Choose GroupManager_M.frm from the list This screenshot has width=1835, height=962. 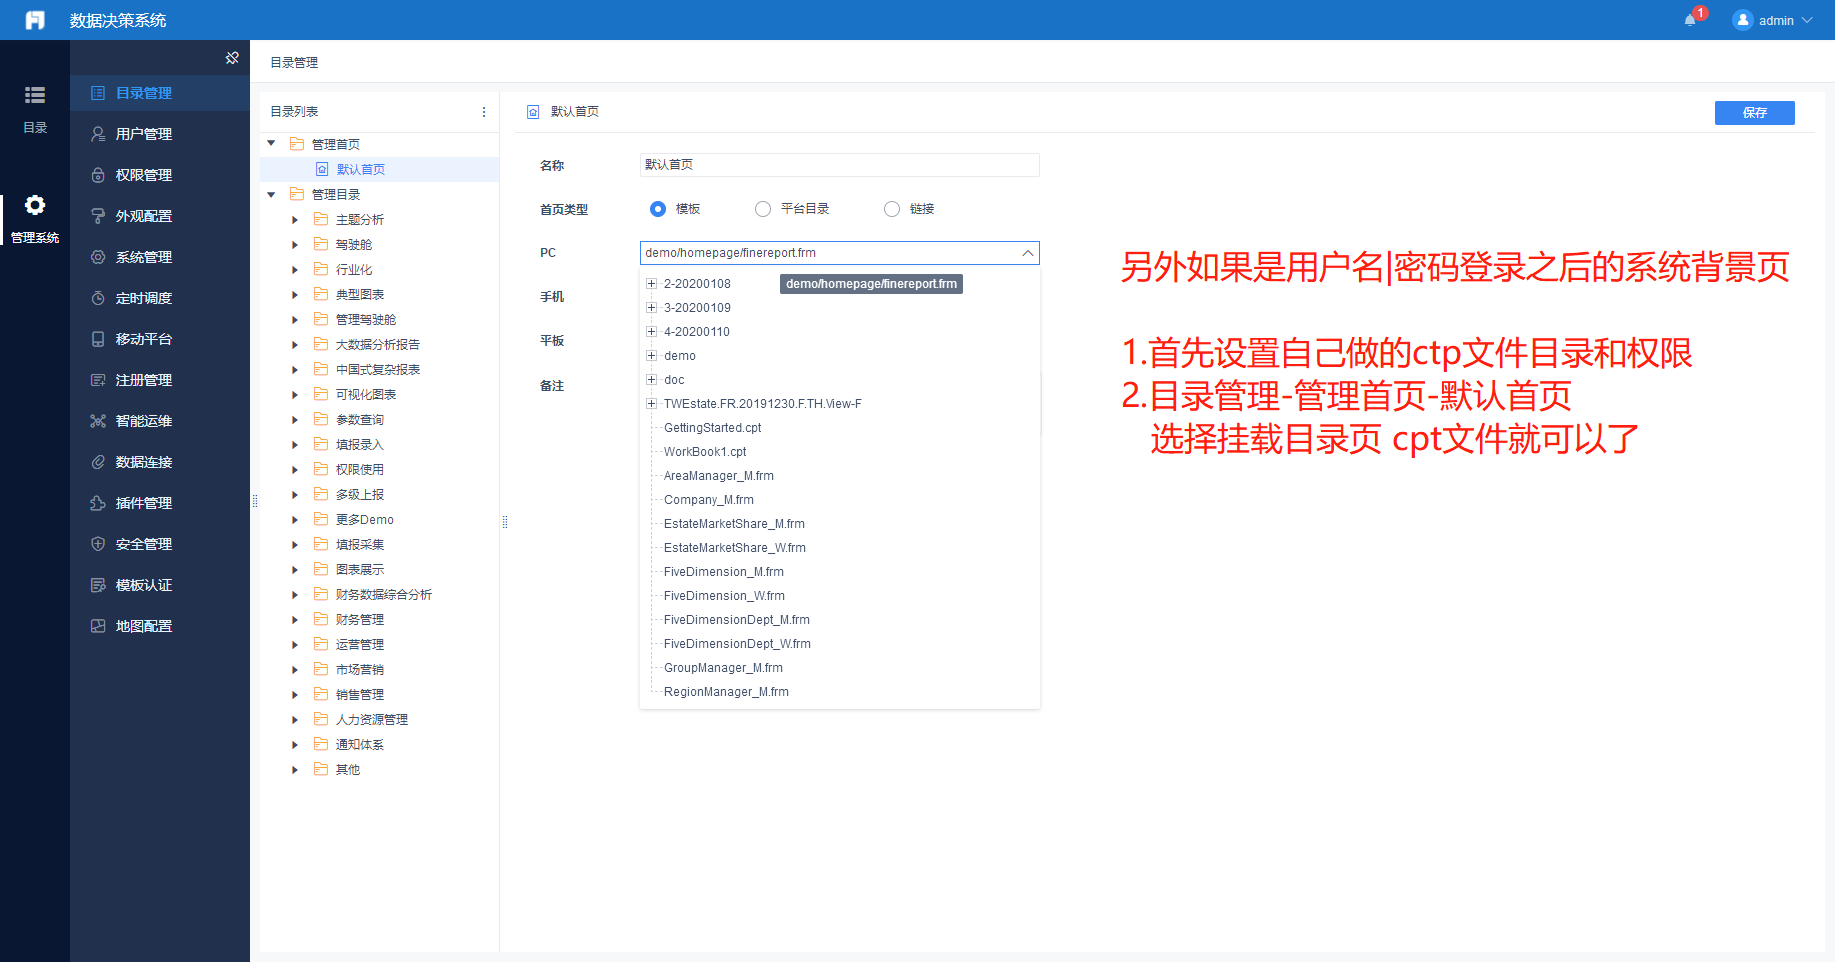pyautogui.click(x=723, y=668)
